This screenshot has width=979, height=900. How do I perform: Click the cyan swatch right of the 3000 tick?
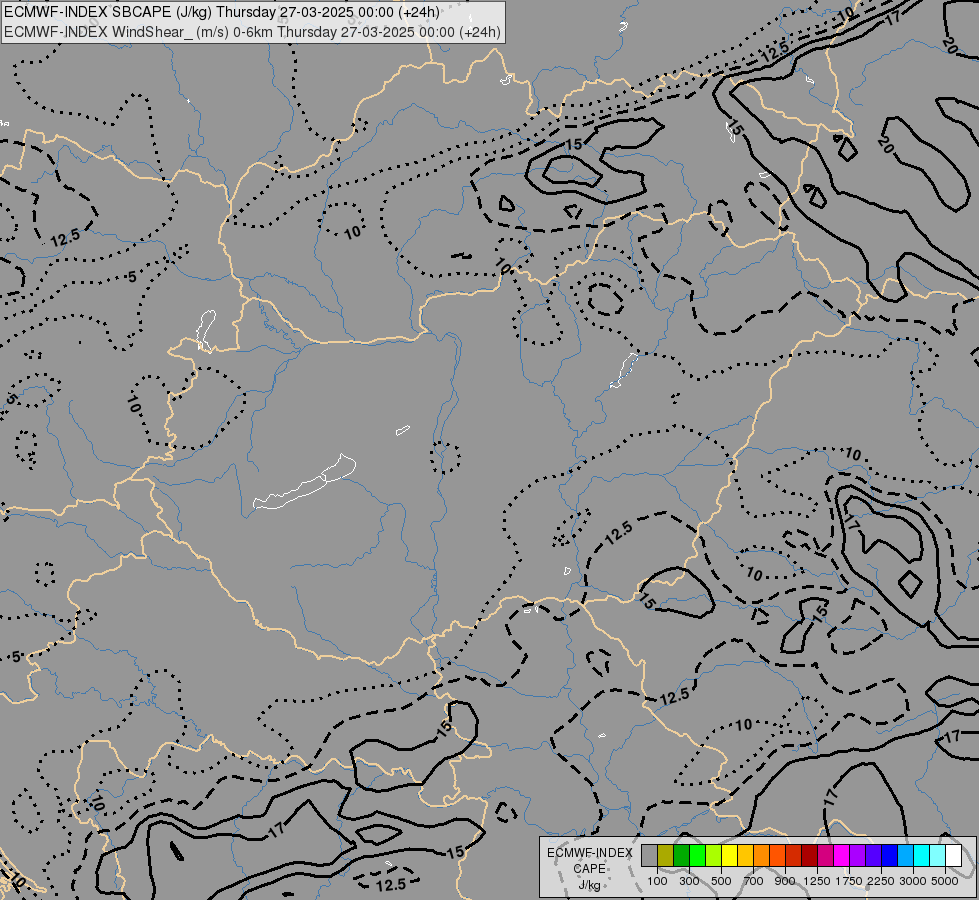pos(922,855)
